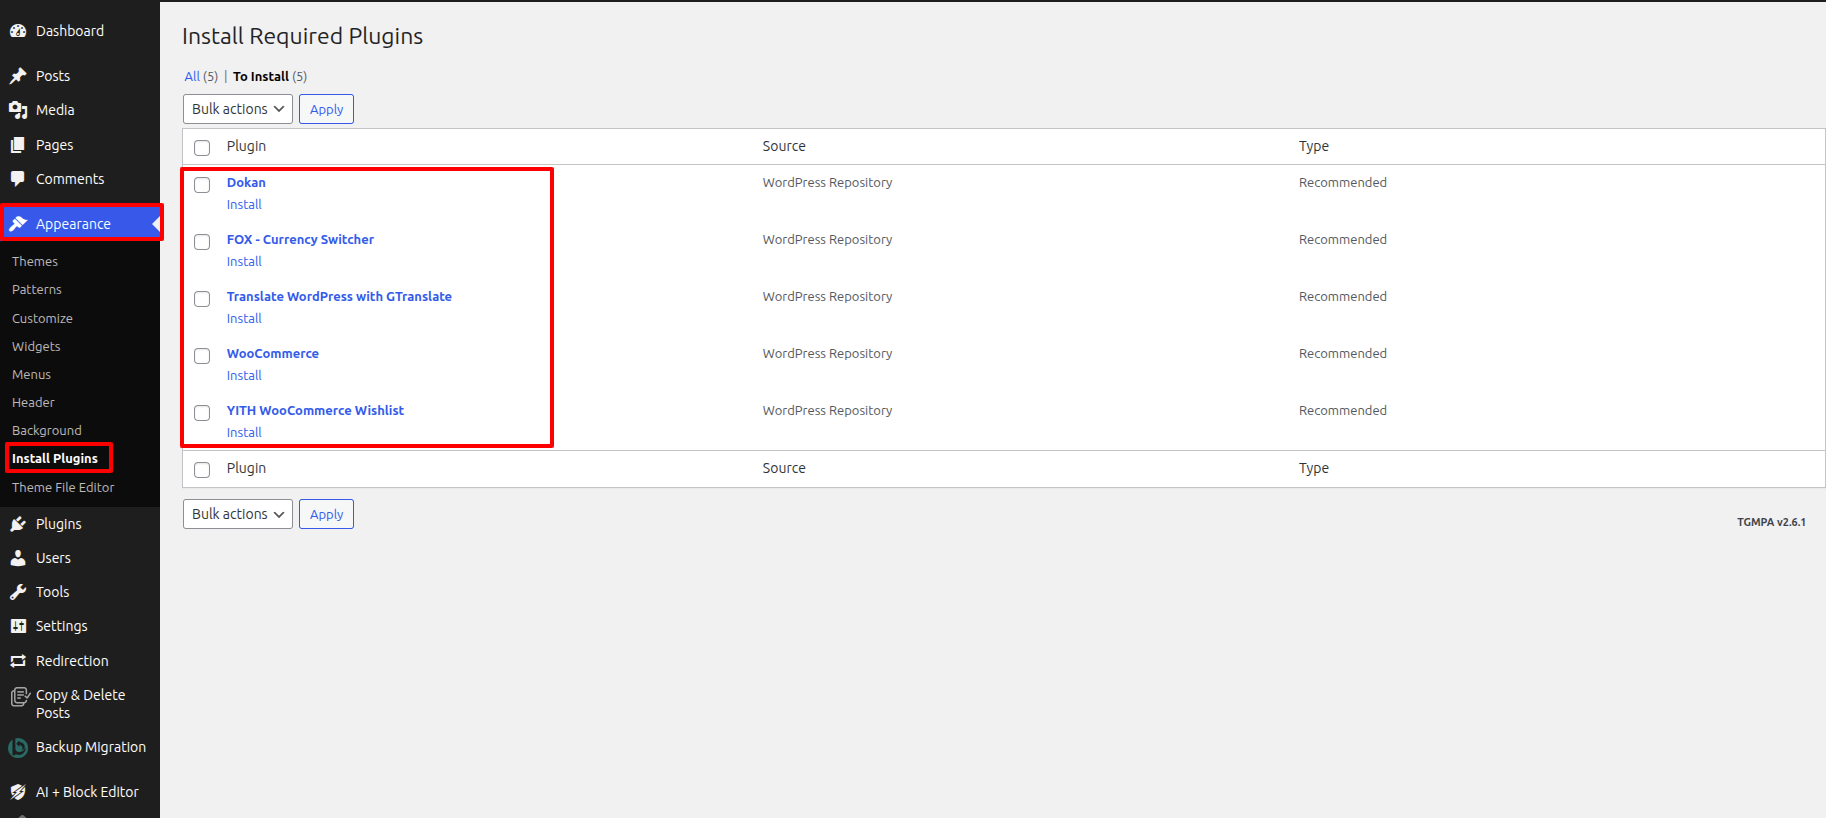The width and height of the screenshot is (1826, 818).
Task: Click the Users person icon
Action: 18,558
